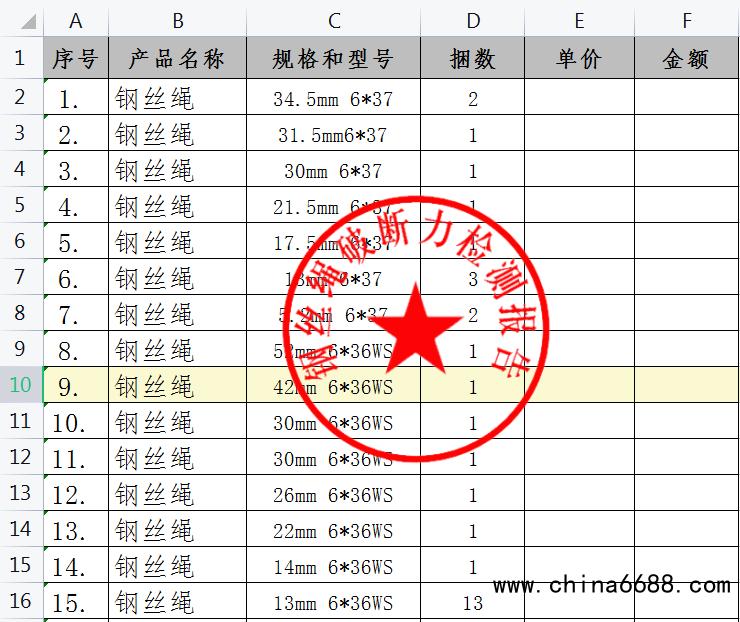Image resolution: width=740 pixels, height=622 pixels.
Task: Click the red star stamp image
Action: (x=416, y=328)
